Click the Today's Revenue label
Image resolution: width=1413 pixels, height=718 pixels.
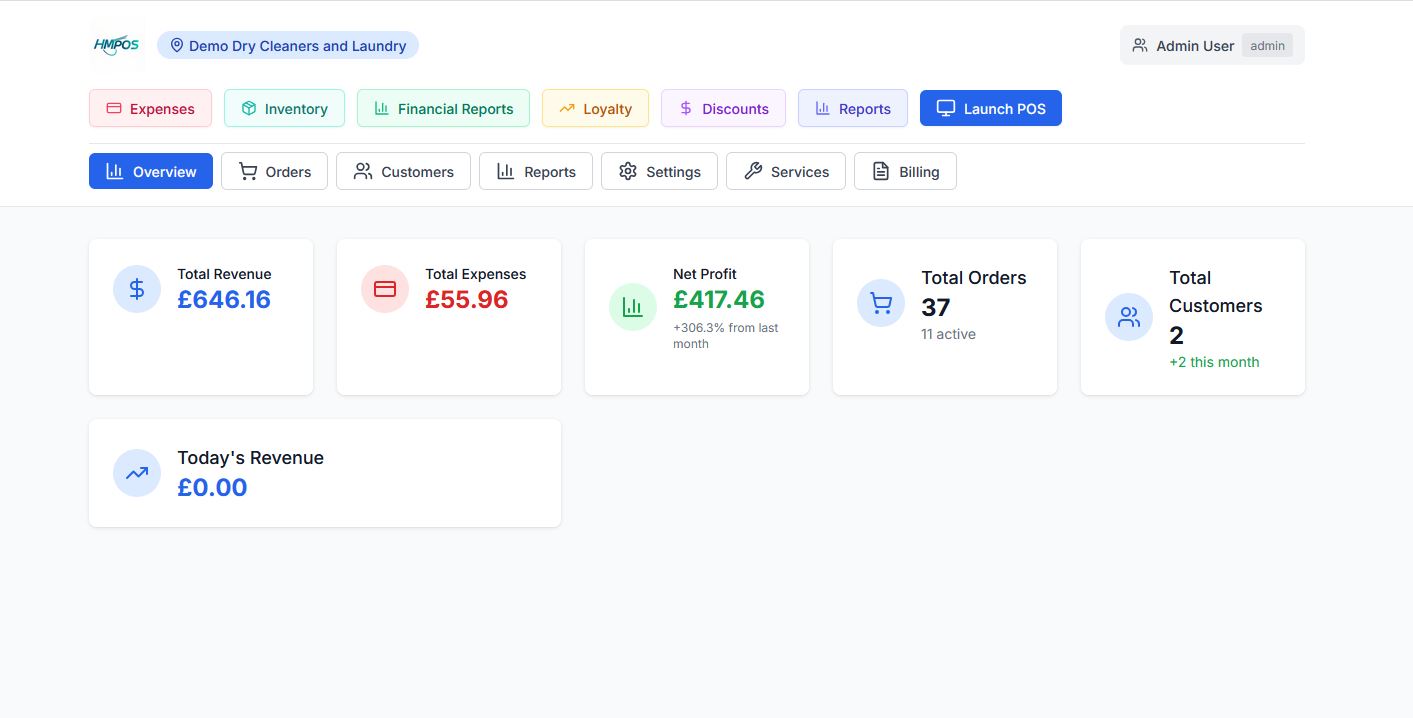pyautogui.click(x=251, y=458)
